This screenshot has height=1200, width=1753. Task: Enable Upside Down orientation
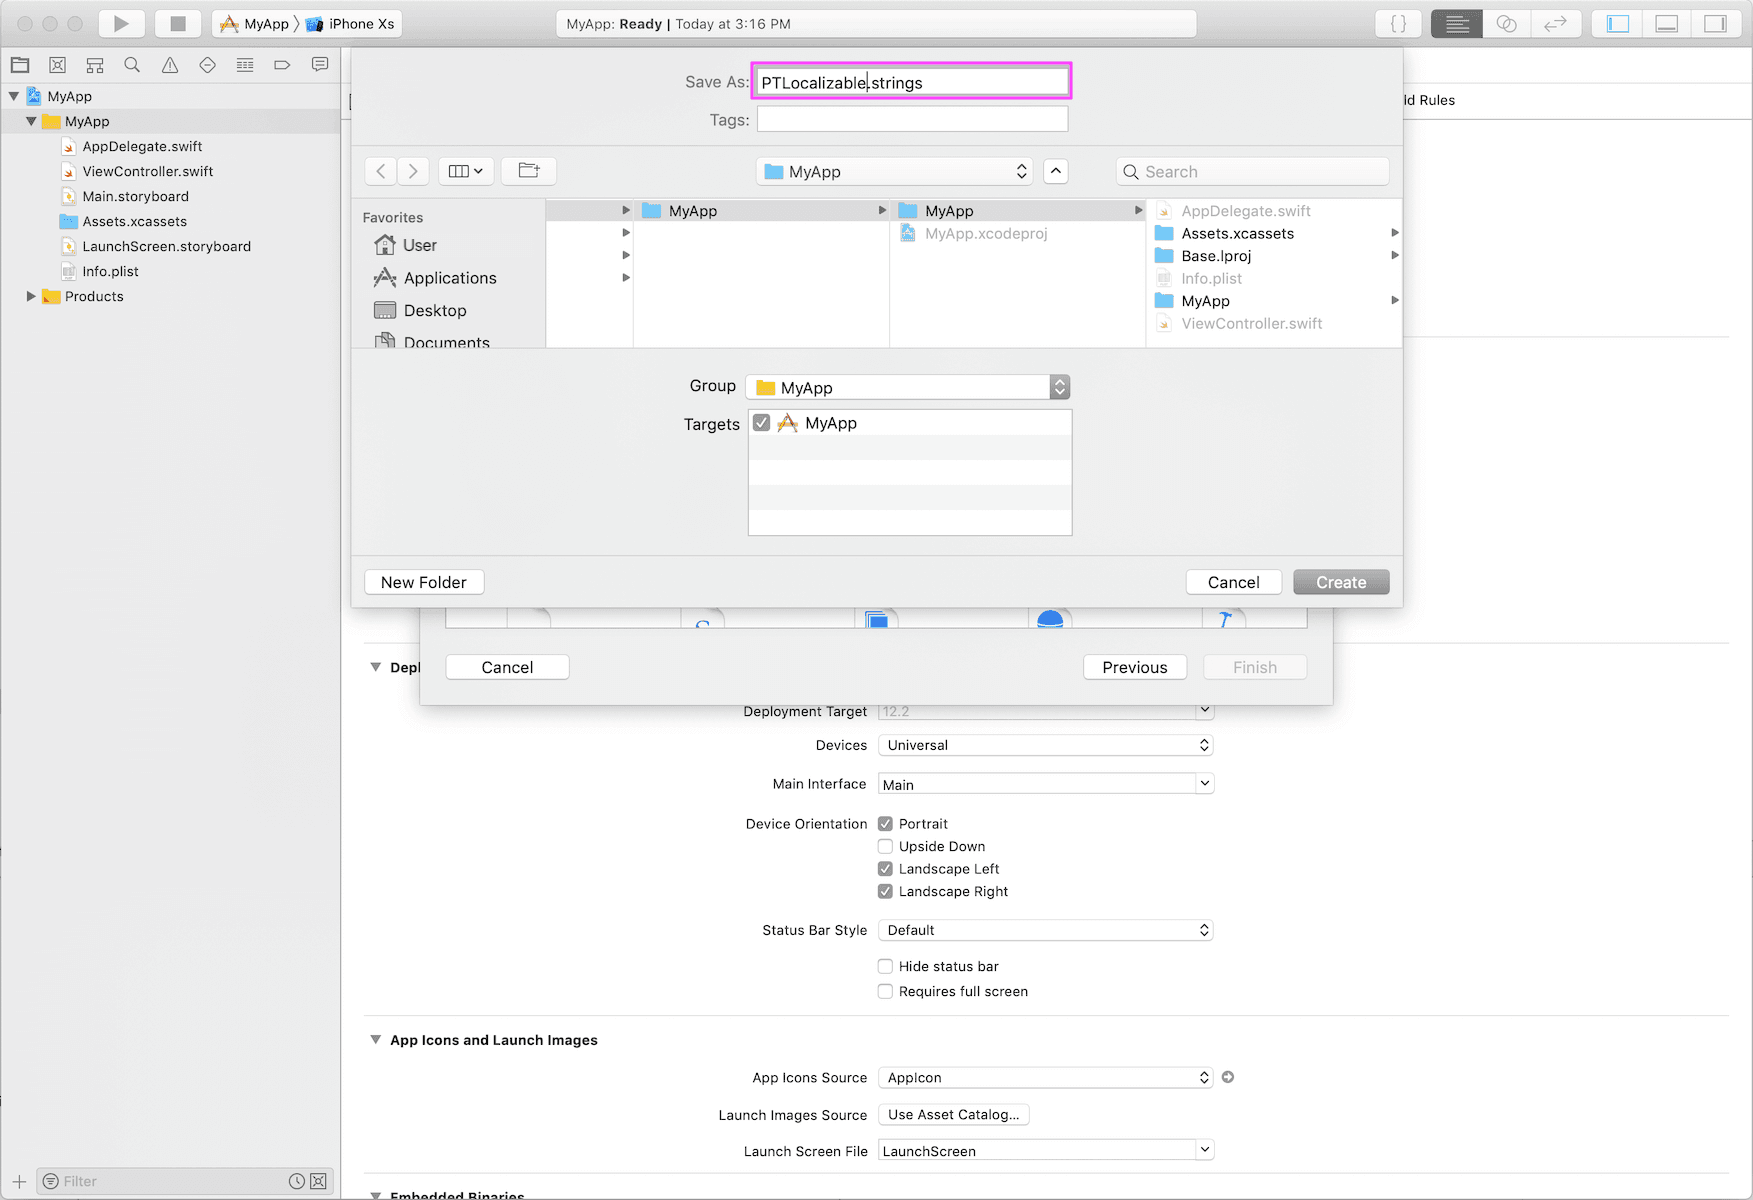[885, 847]
